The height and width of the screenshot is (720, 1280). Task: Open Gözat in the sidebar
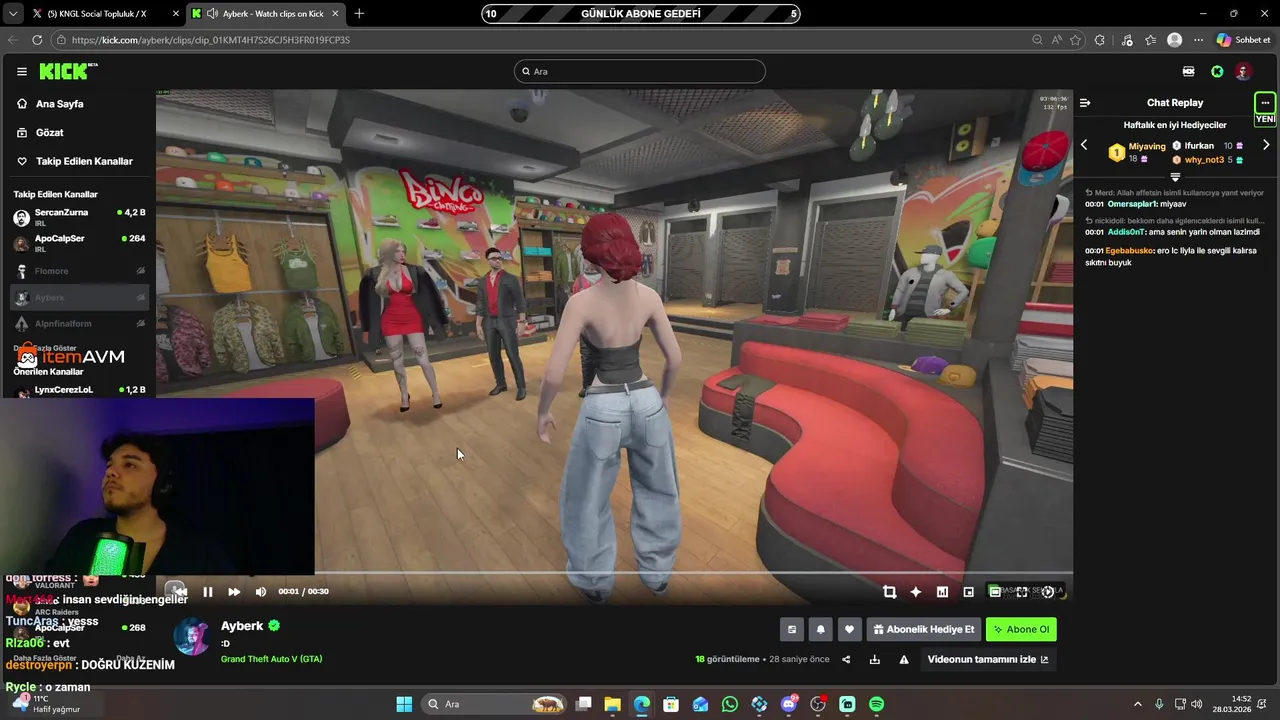coord(49,132)
